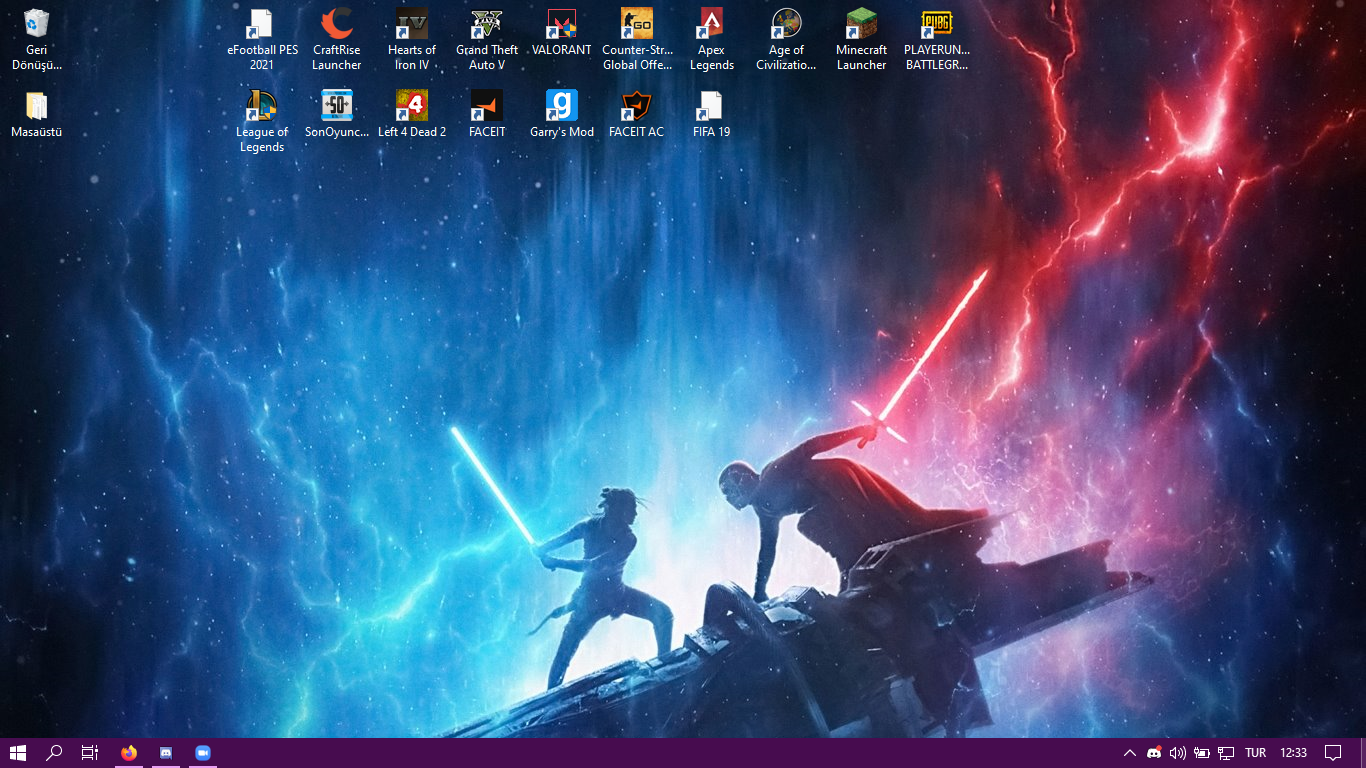
Task: Select the Counter-Strike Global Offensive shortcut
Action: pyautogui.click(x=637, y=40)
